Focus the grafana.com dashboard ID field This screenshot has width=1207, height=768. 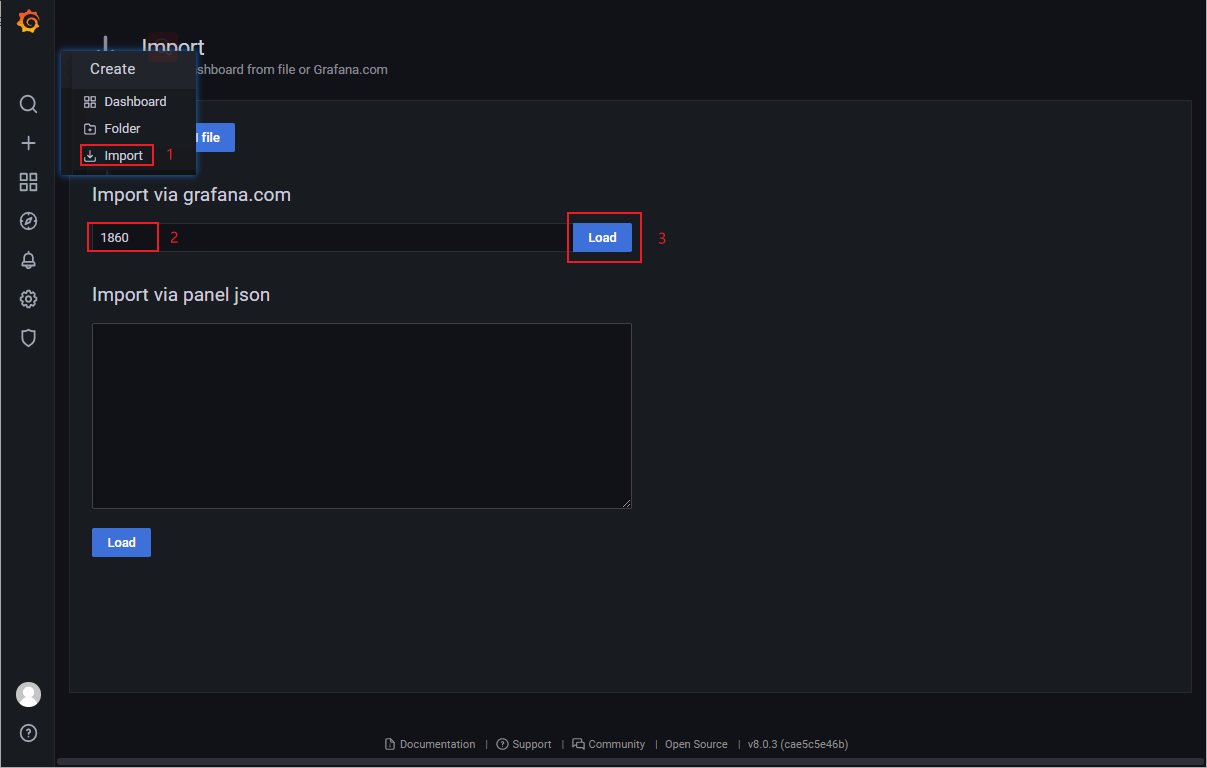(330, 238)
